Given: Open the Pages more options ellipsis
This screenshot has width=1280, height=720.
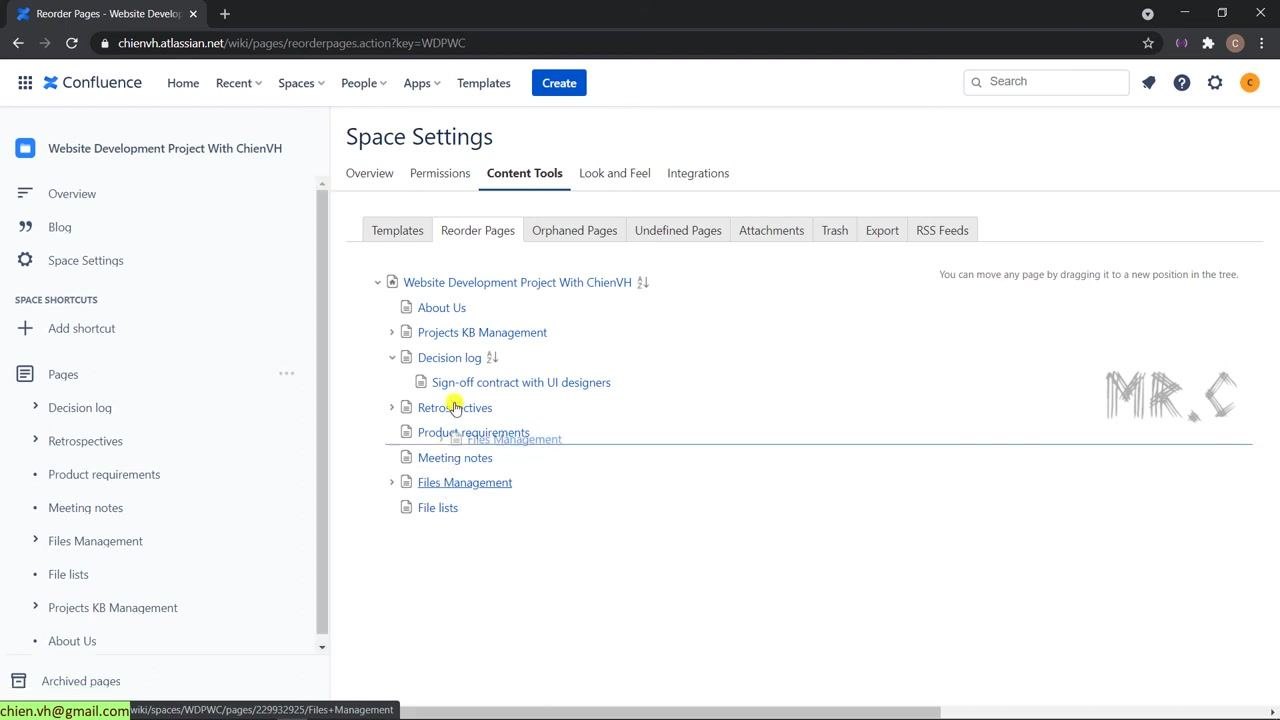Looking at the screenshot, I should coord(287,374).
